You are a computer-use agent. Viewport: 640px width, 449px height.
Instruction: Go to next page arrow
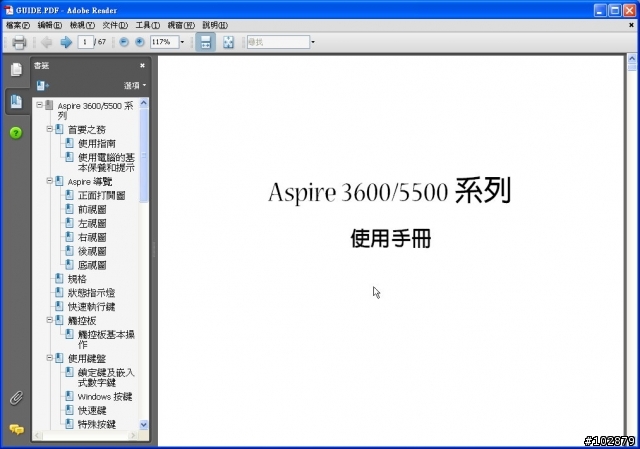[66, 42]
